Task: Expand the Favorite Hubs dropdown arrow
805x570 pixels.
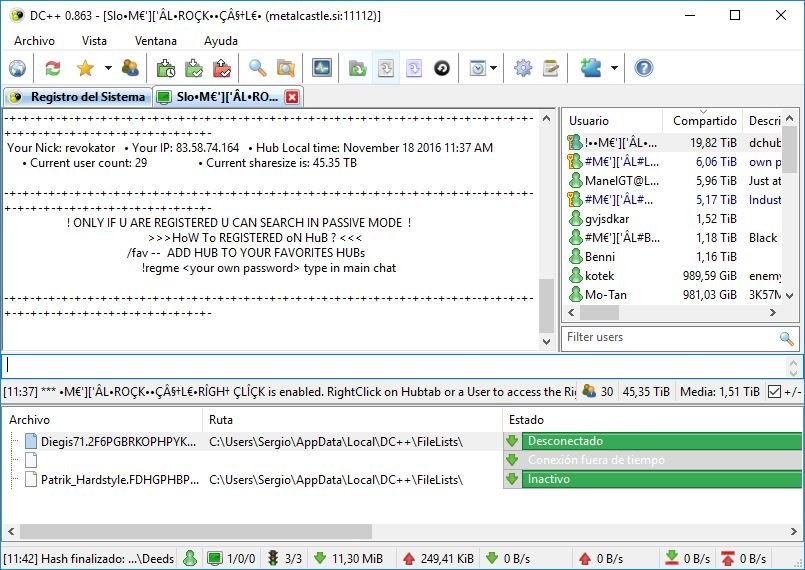Action: point(108,68)
